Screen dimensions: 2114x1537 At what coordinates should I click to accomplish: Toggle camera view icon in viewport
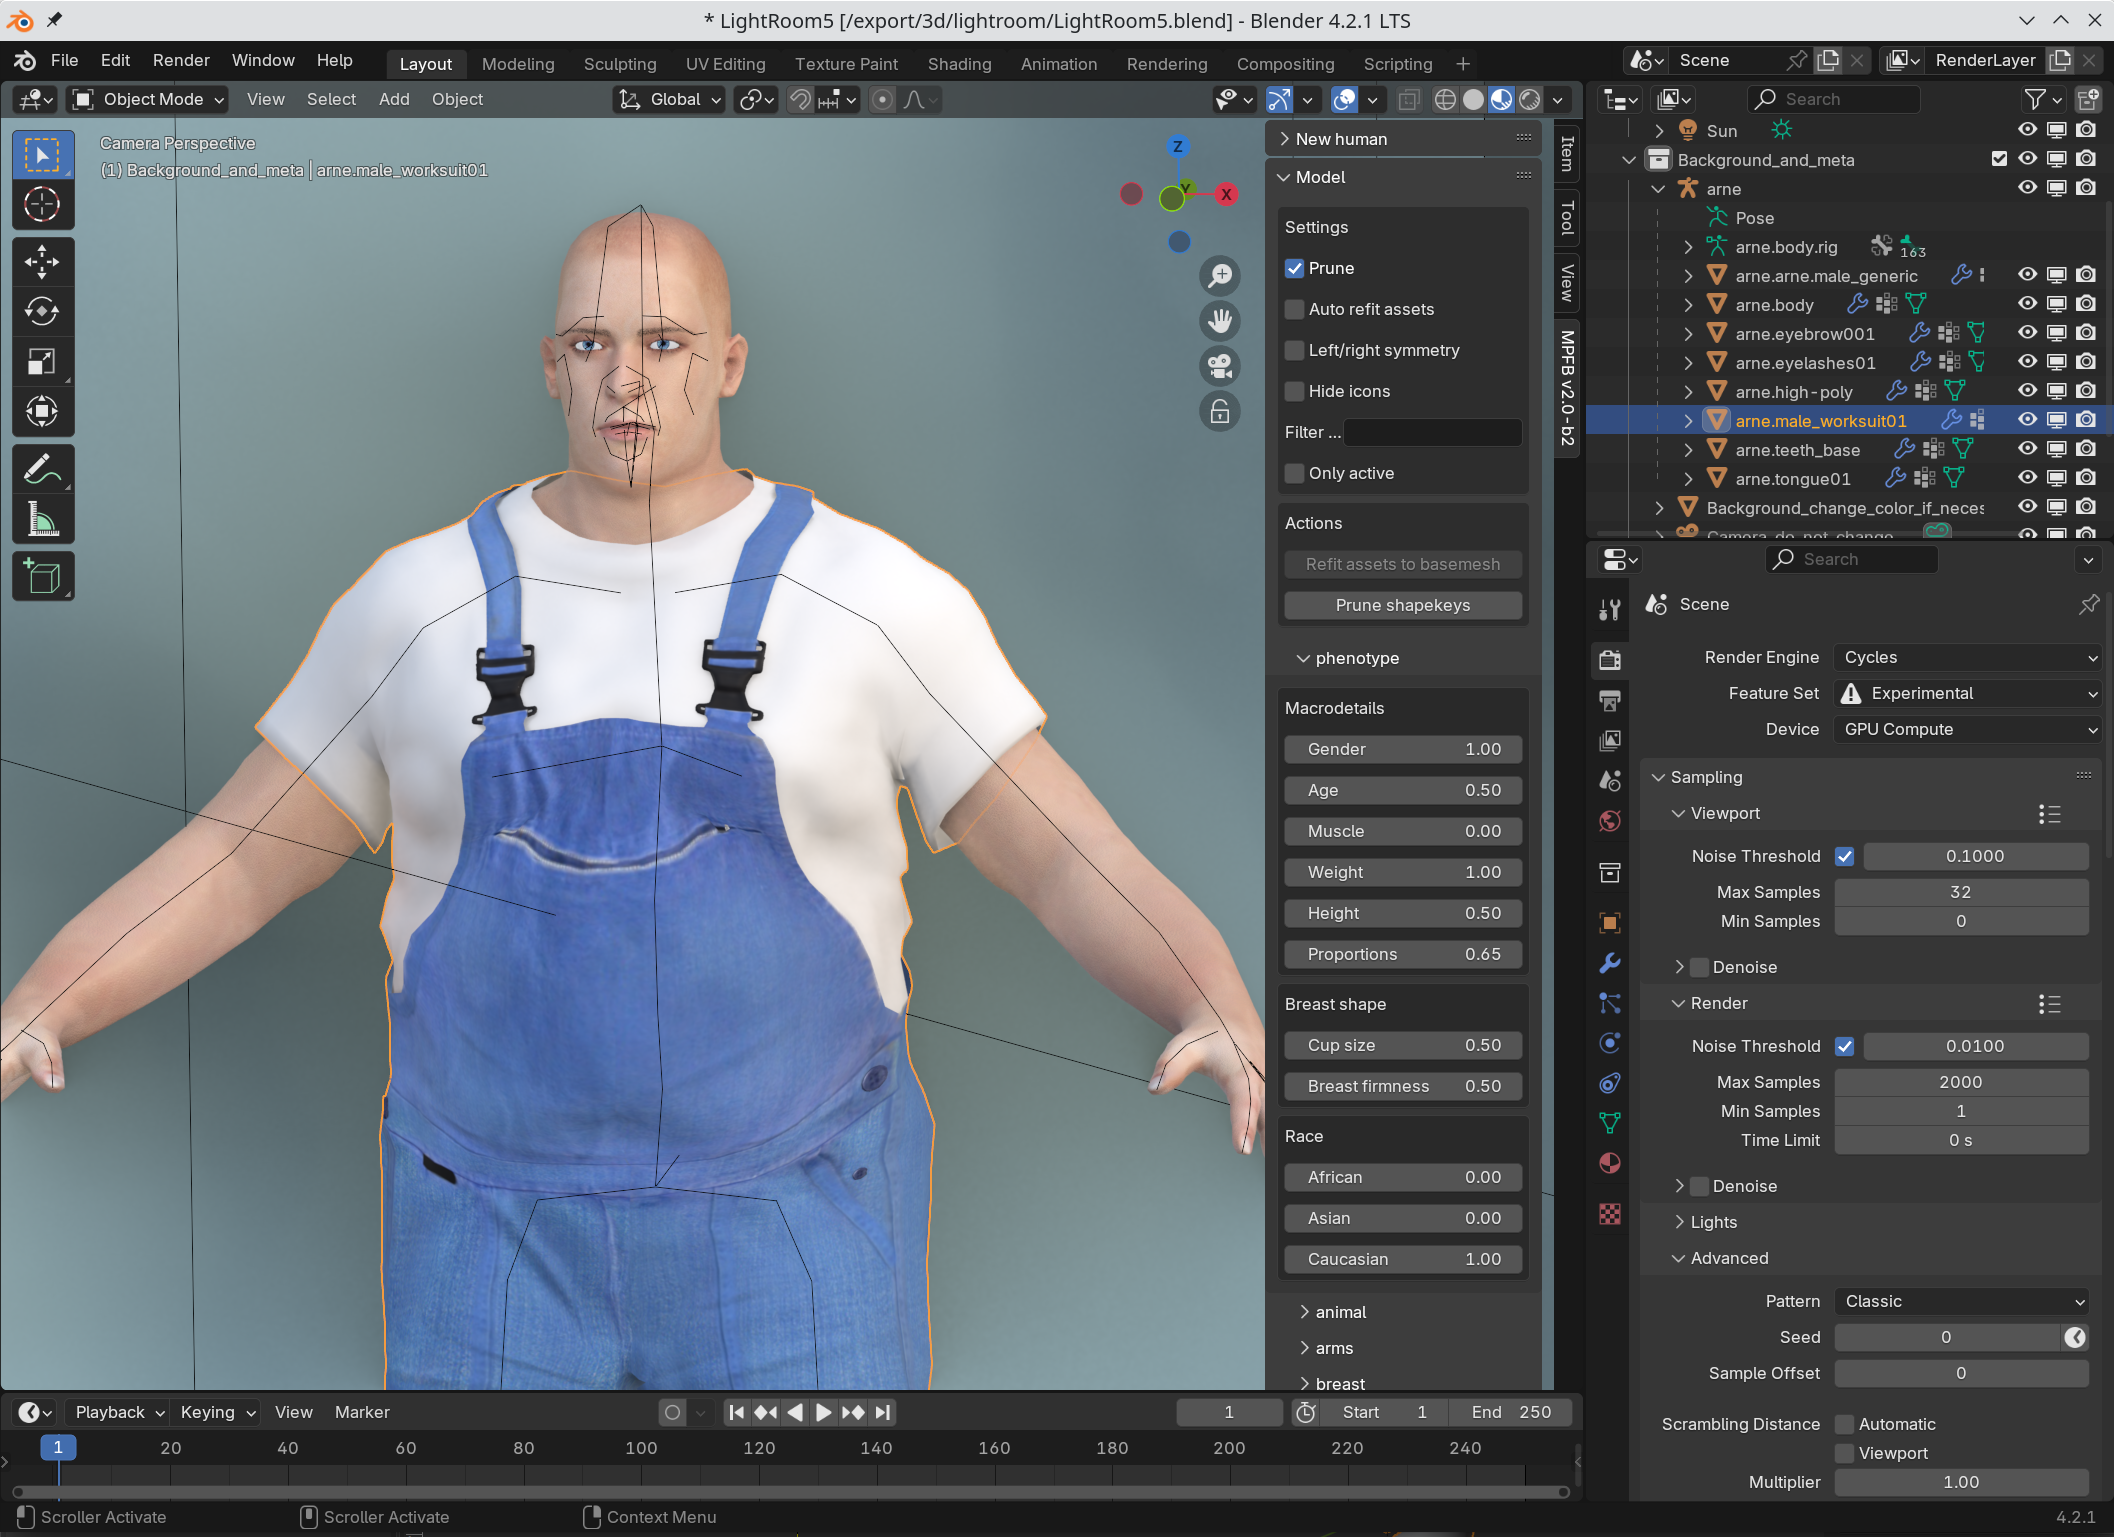[x=1220, y=366]
